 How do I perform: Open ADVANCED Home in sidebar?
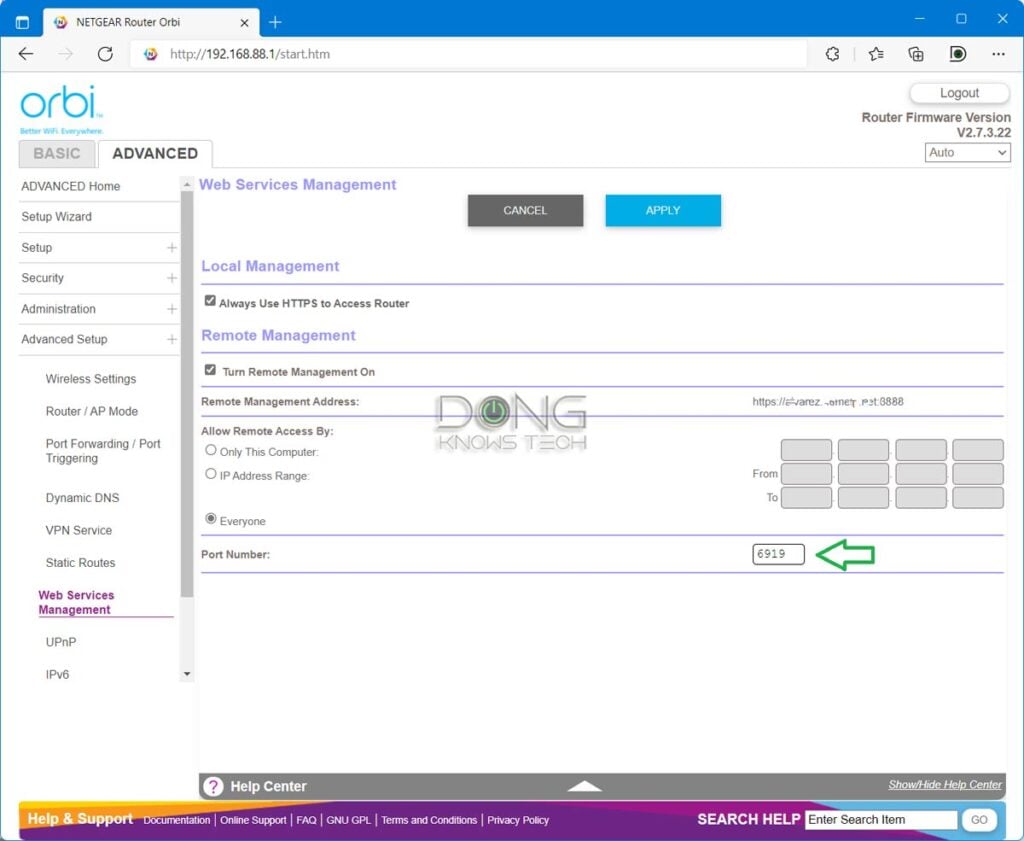[x=71, y=186]
